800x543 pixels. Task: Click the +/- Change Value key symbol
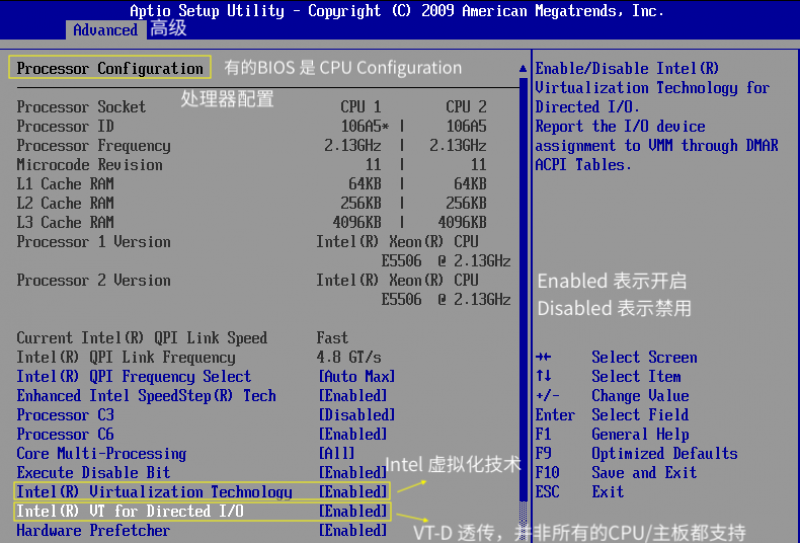(x=546, y=396)
